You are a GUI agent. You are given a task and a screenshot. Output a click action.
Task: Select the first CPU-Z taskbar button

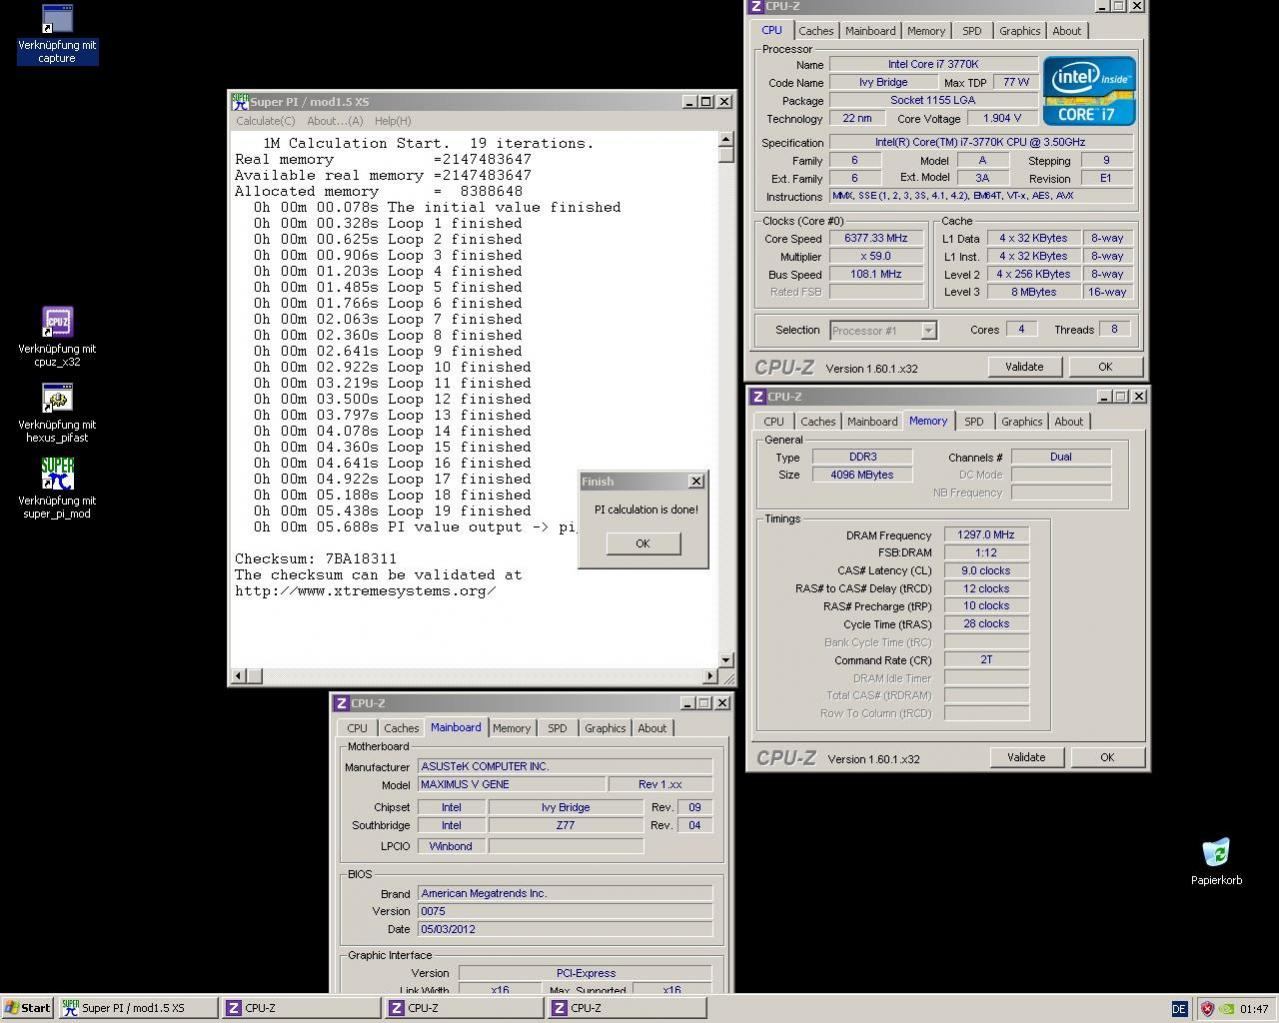click(301, 1008)
